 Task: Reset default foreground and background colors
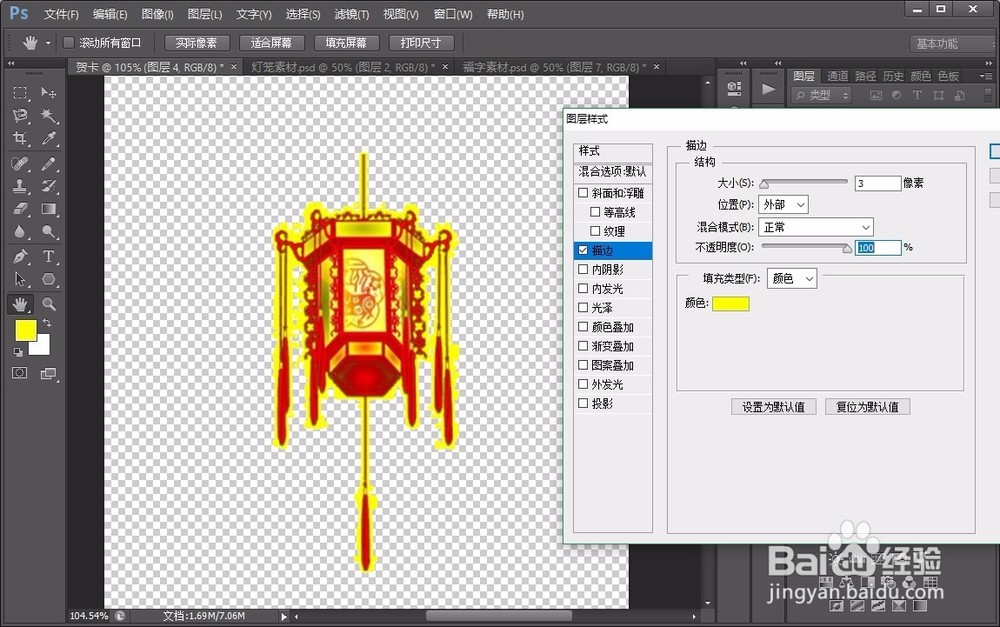point(18,352)
